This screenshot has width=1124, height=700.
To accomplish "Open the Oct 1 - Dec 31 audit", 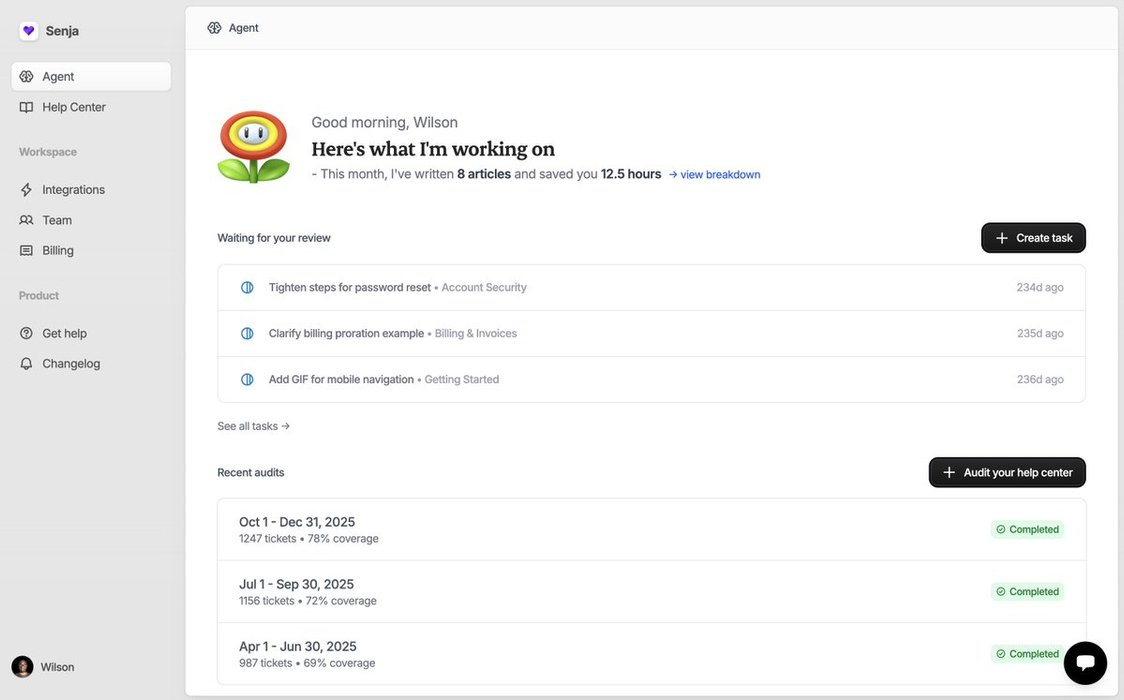I will (x=297, y=522).
